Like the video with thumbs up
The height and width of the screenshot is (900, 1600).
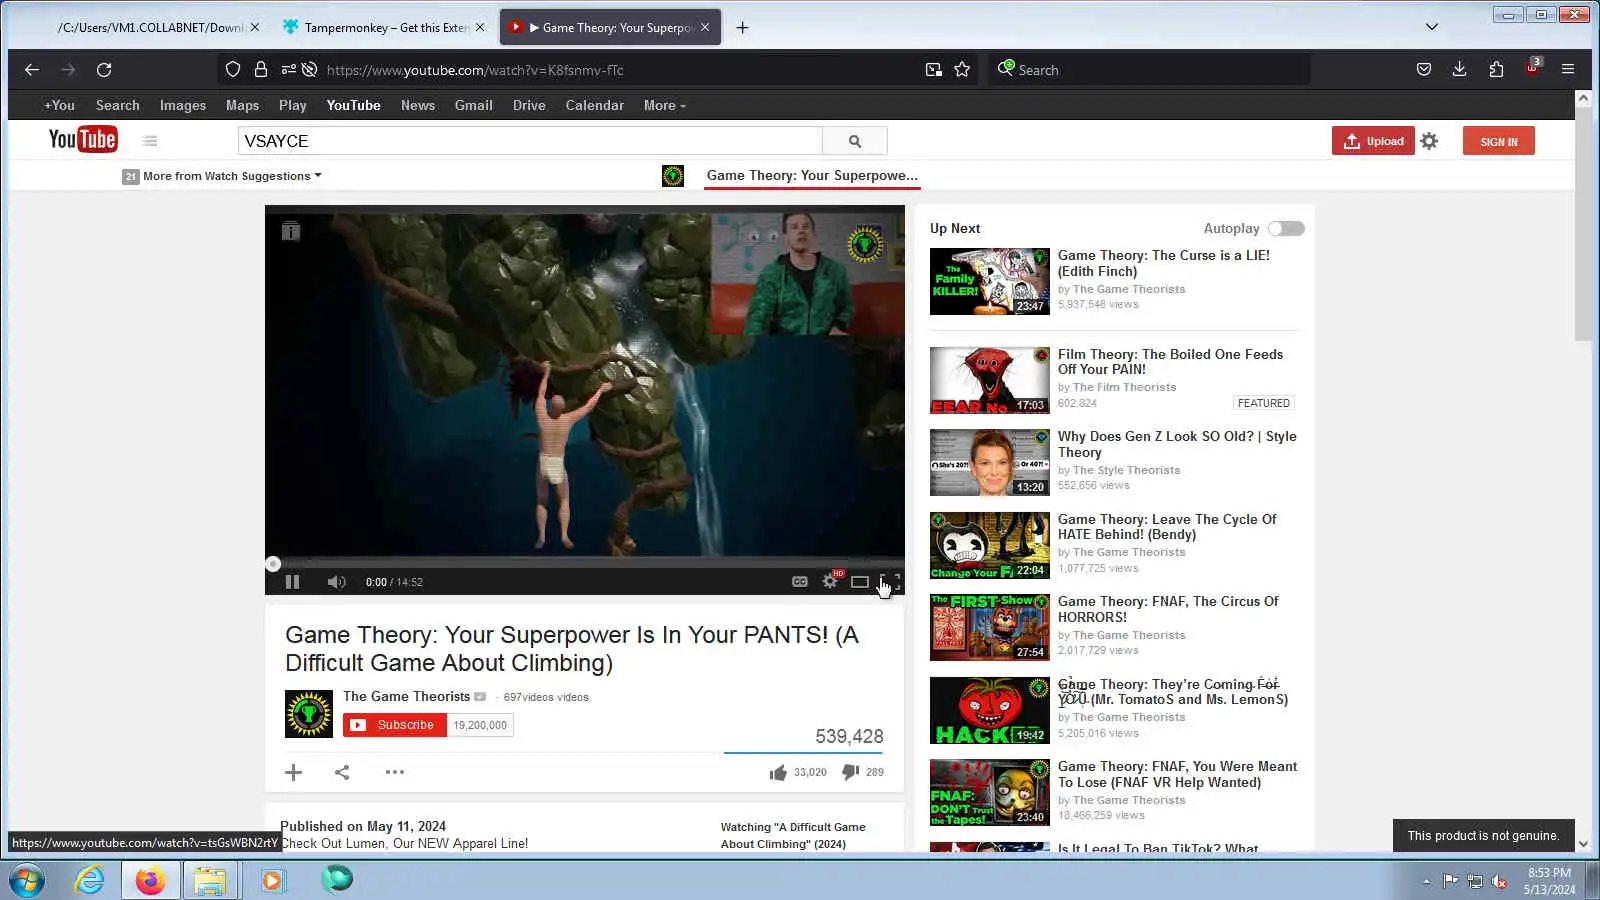click(778, 772)
